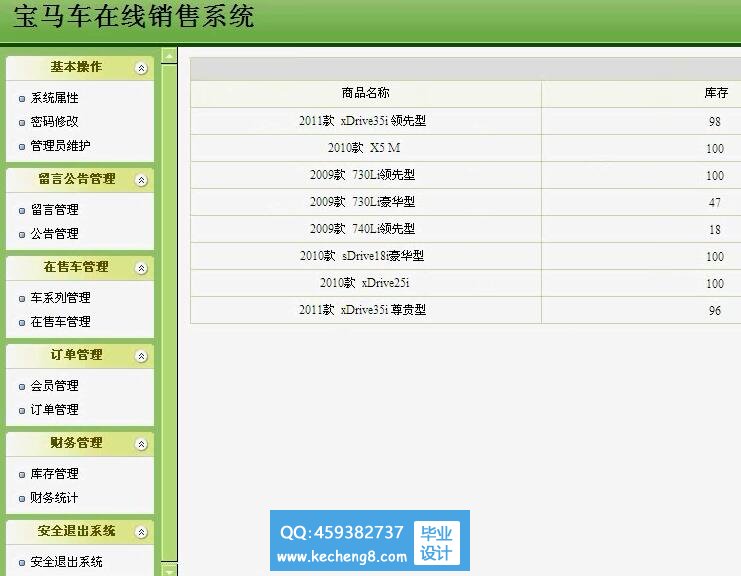Click the 安全退出系统 section header title
Image resolution: width=741 pixels, height=576 pixels.
click(x=76, y=531)
